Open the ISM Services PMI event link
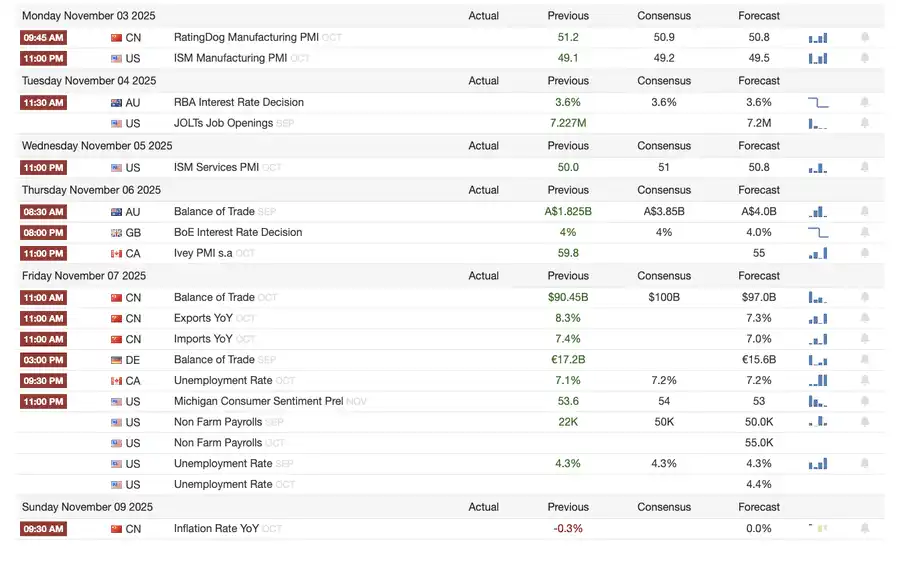Image resolution: width=900 pixels, height=563 pixels. coord(216,168)
